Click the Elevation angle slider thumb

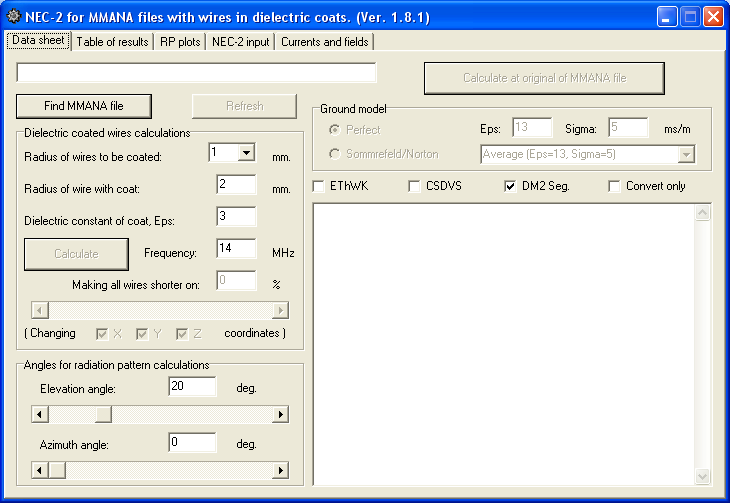coord(103,415)
